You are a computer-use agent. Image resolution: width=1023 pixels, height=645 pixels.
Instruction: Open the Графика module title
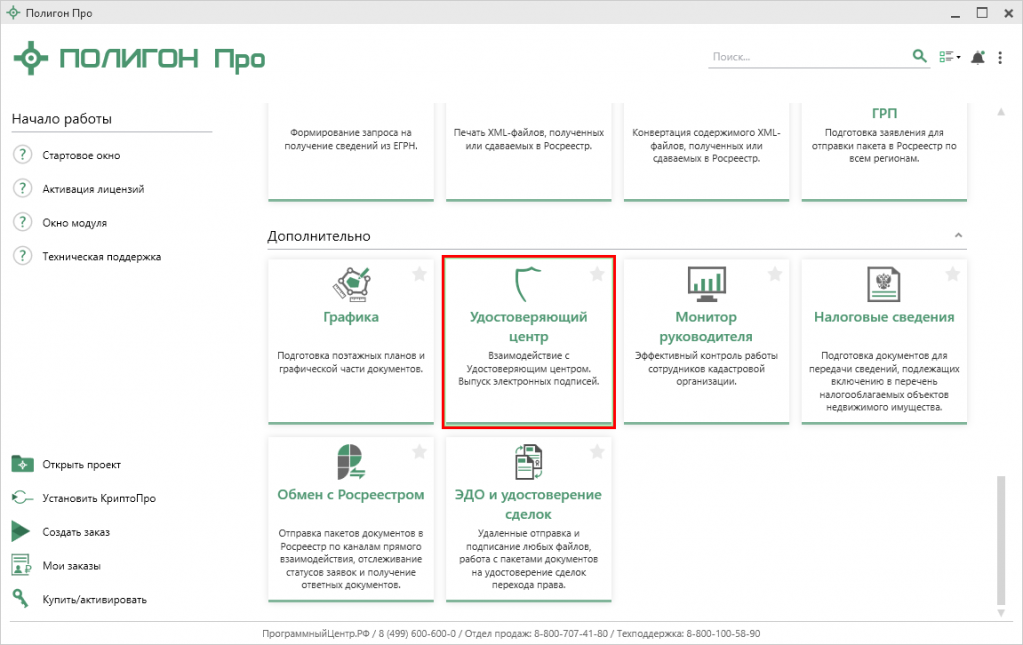point(351,317)
